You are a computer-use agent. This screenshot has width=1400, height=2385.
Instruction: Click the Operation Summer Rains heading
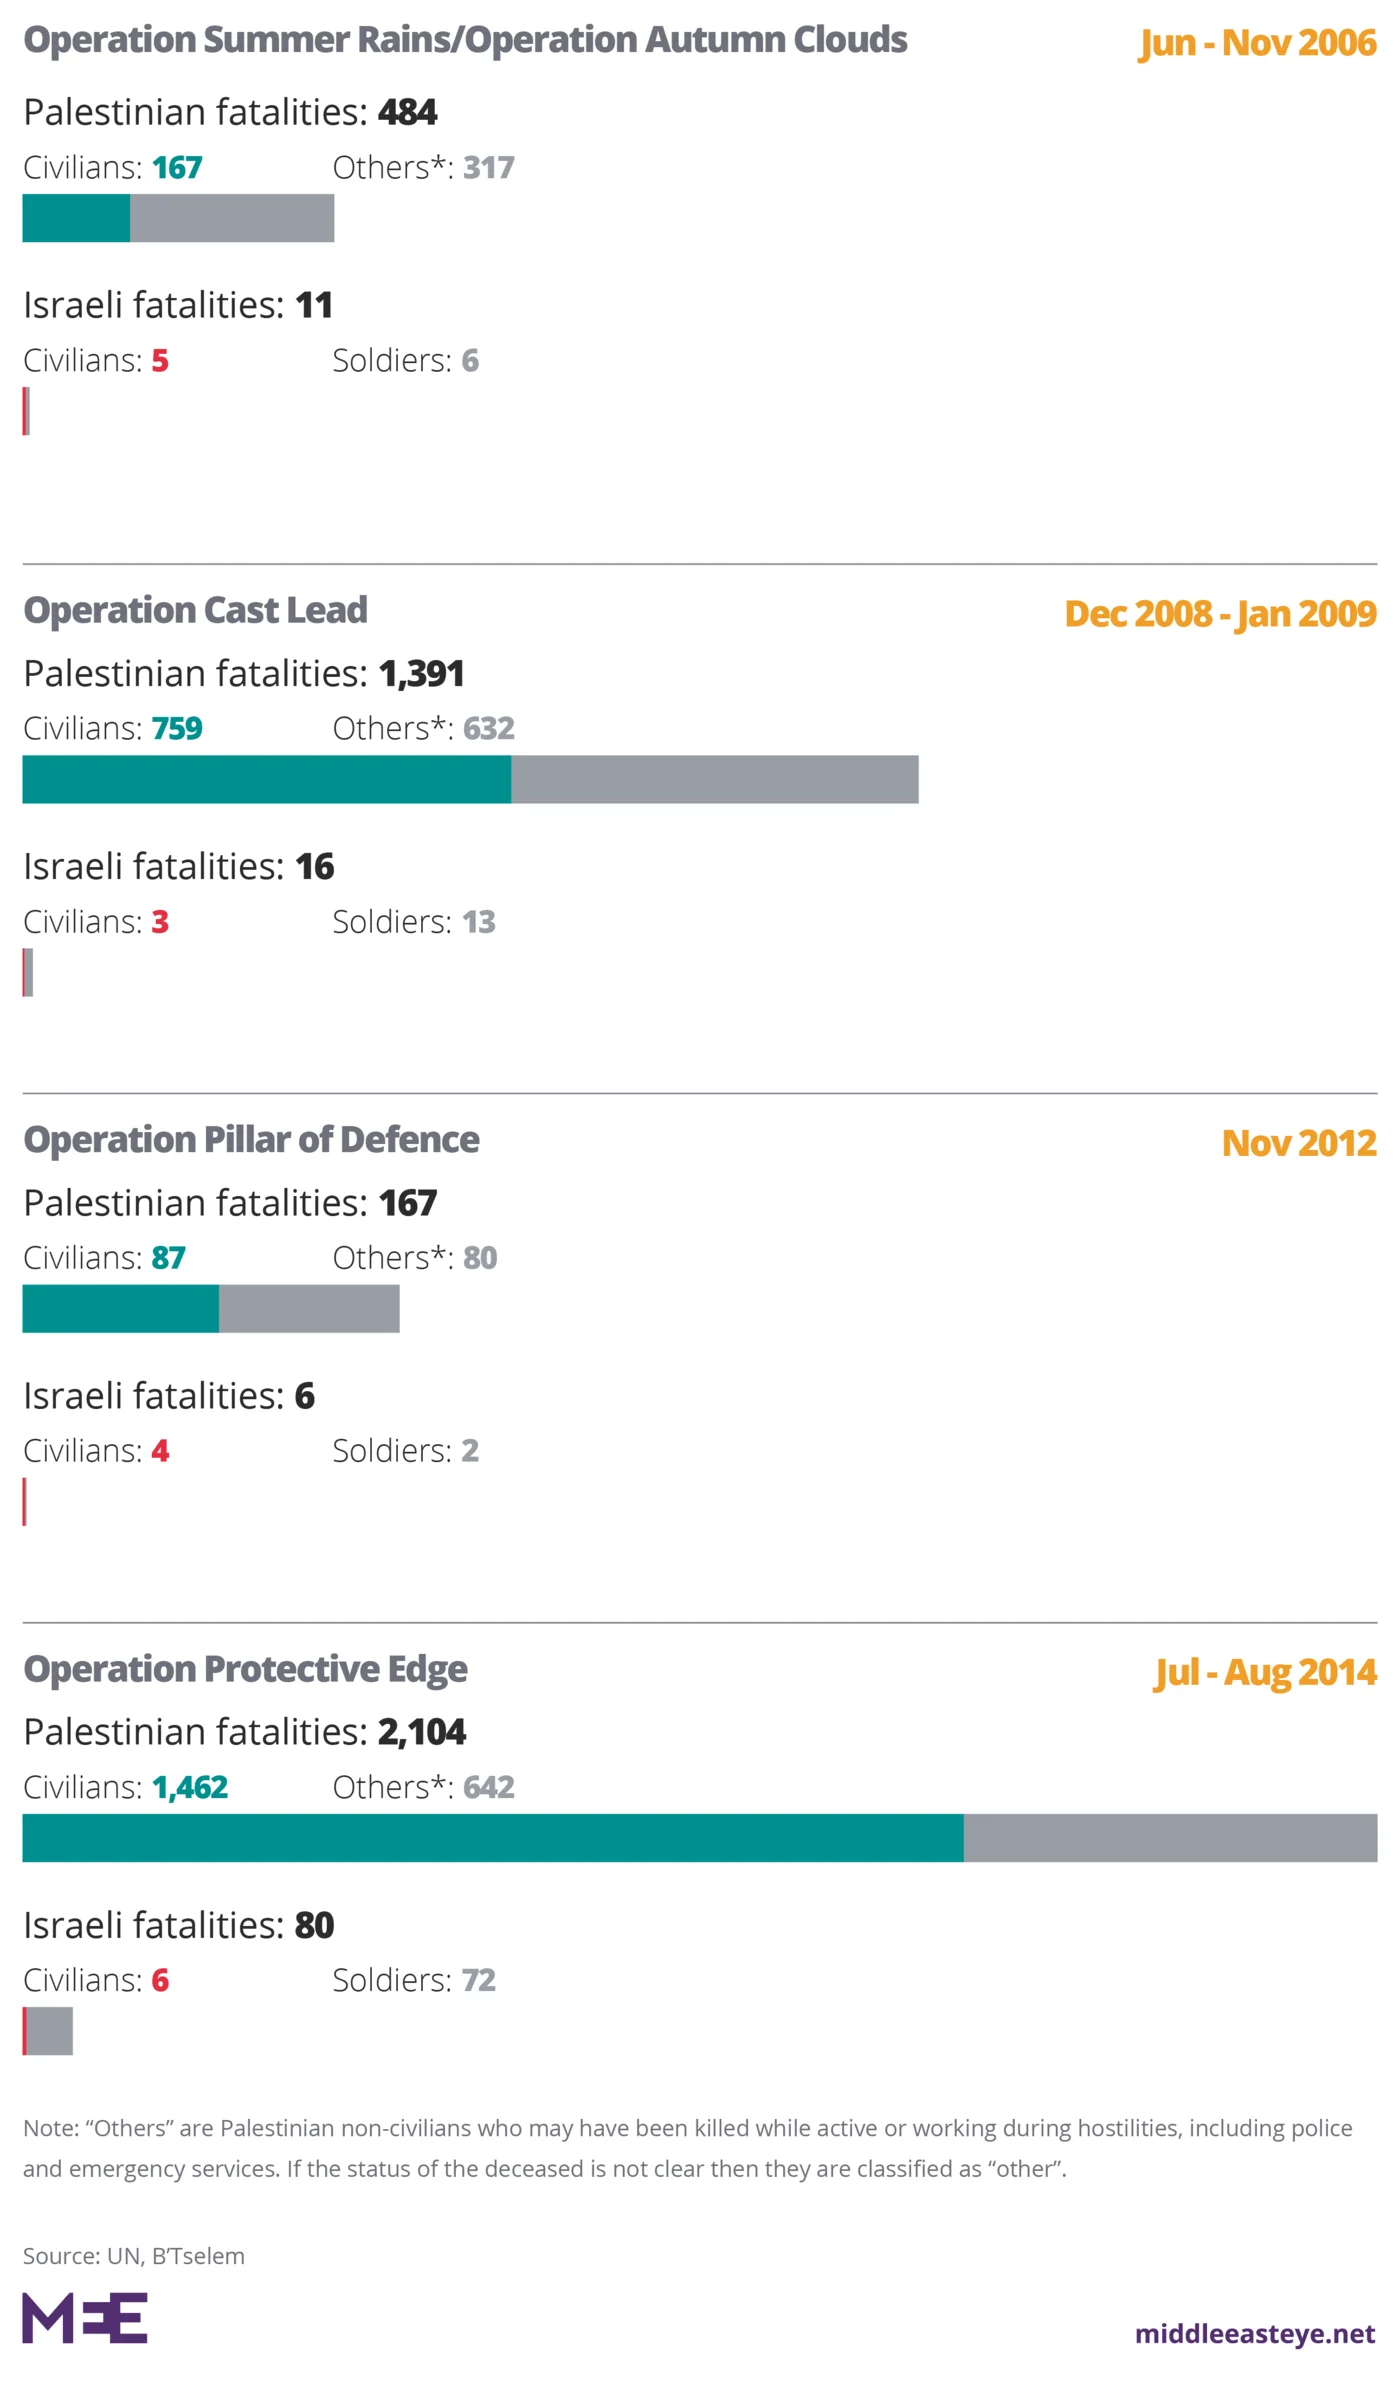(x=465, y=40)
